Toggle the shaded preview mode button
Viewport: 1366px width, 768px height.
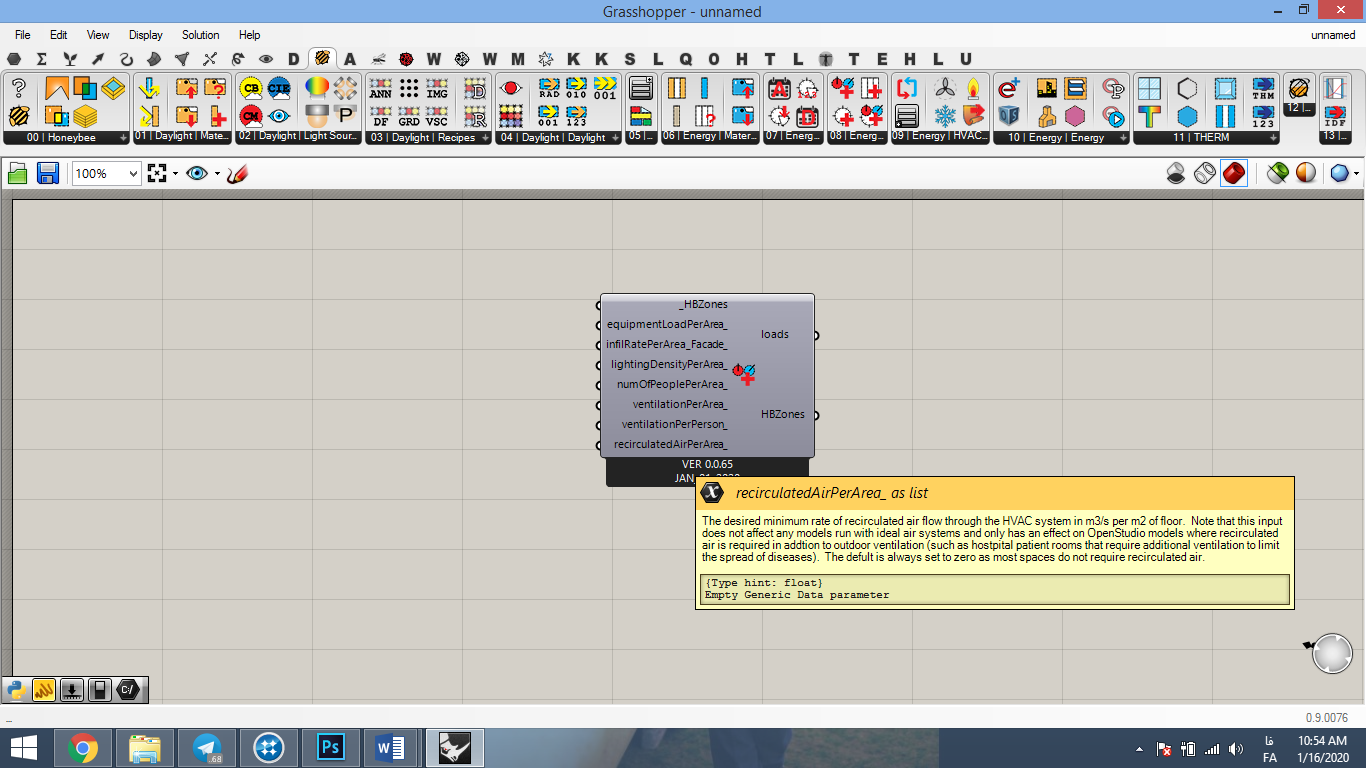coord(1234,174)
